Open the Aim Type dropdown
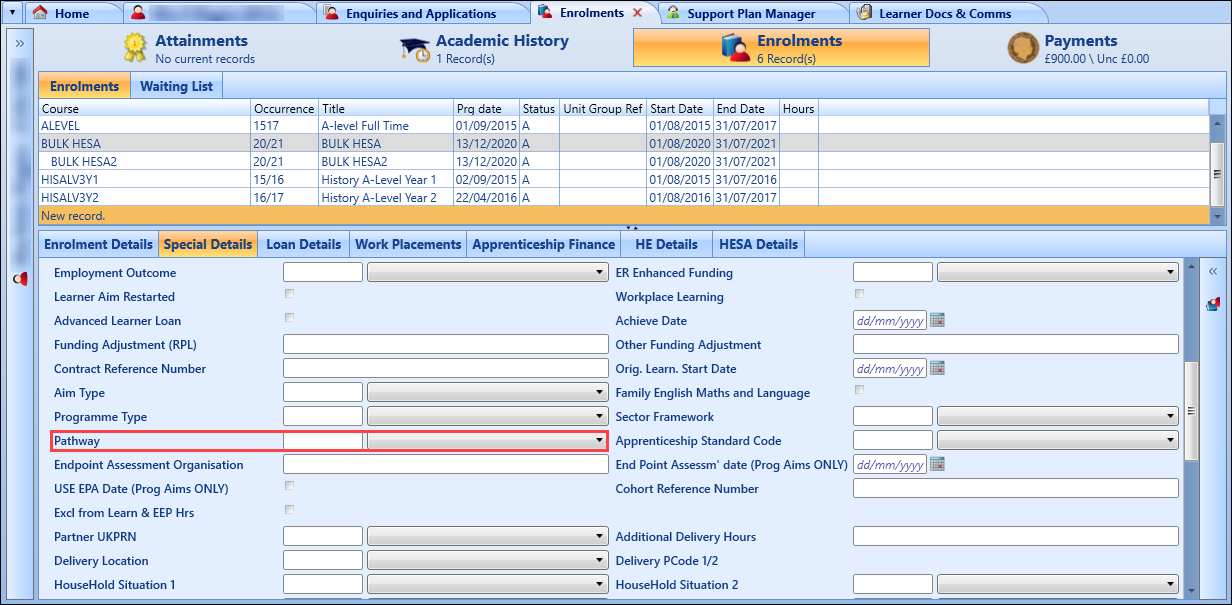The width and height of the screenshot is (1232, 605). pyautogui.click(x=488, y=392)
